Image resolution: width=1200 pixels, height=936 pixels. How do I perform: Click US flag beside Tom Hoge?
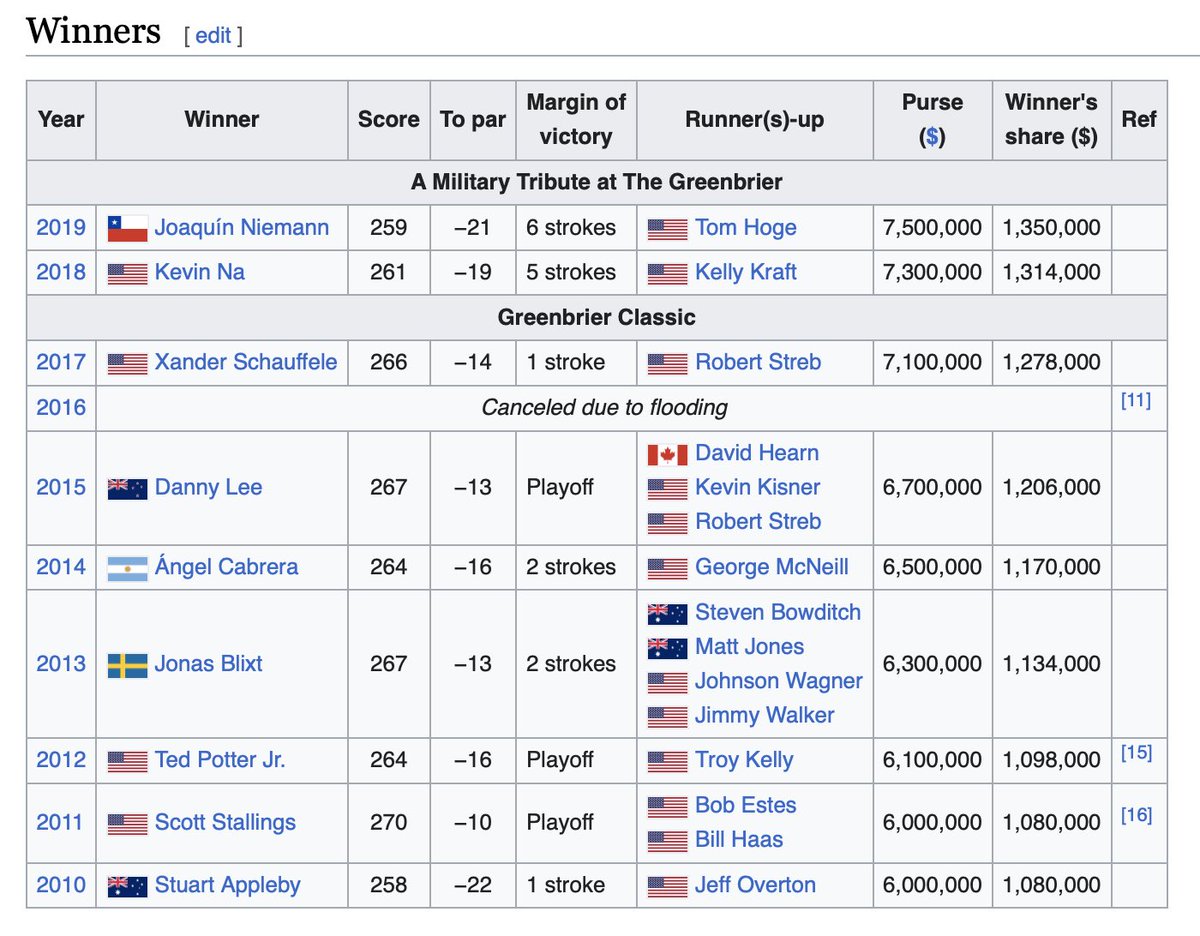point(668,228)
